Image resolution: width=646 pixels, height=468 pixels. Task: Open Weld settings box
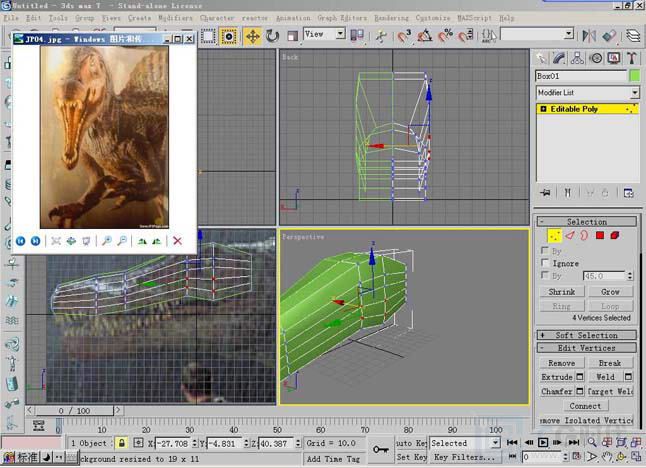[x=628, y=377]
